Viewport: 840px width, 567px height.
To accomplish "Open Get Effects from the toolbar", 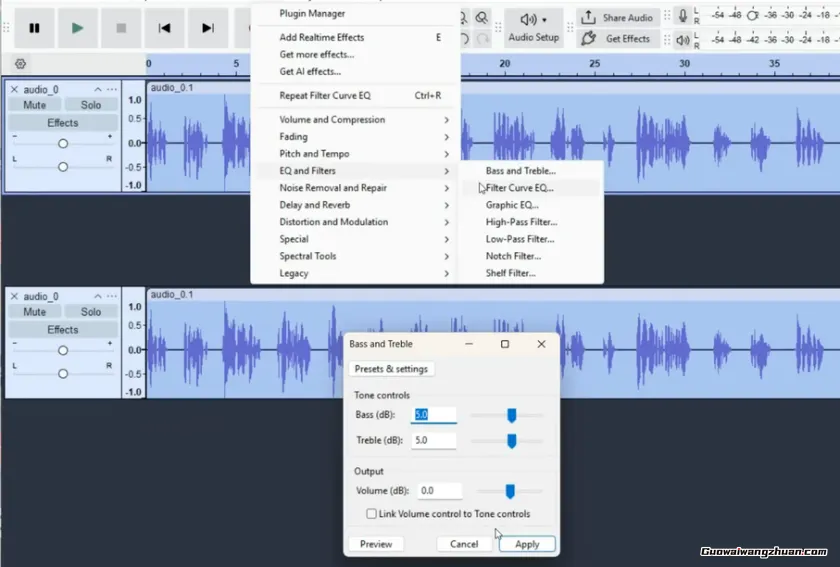I will tap(616, 39).
